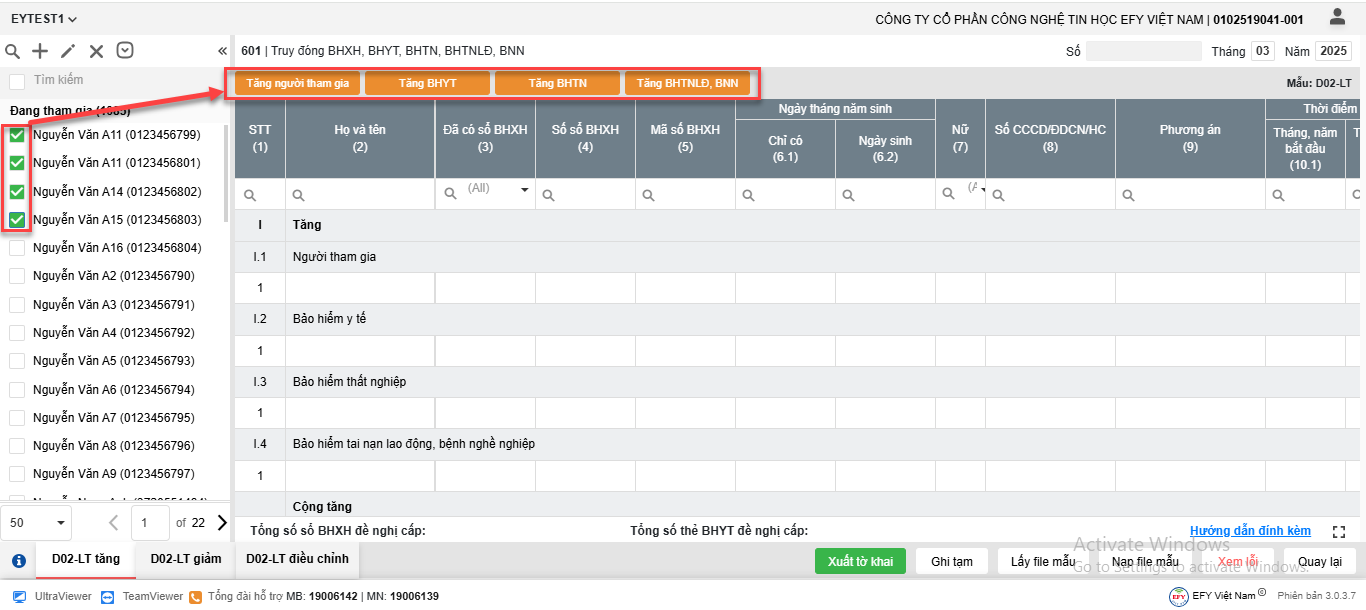Click the Tăng người tham gia button
Image resolution: width=1366 pixels, height=610 pixels.
[x=297, y=83]
